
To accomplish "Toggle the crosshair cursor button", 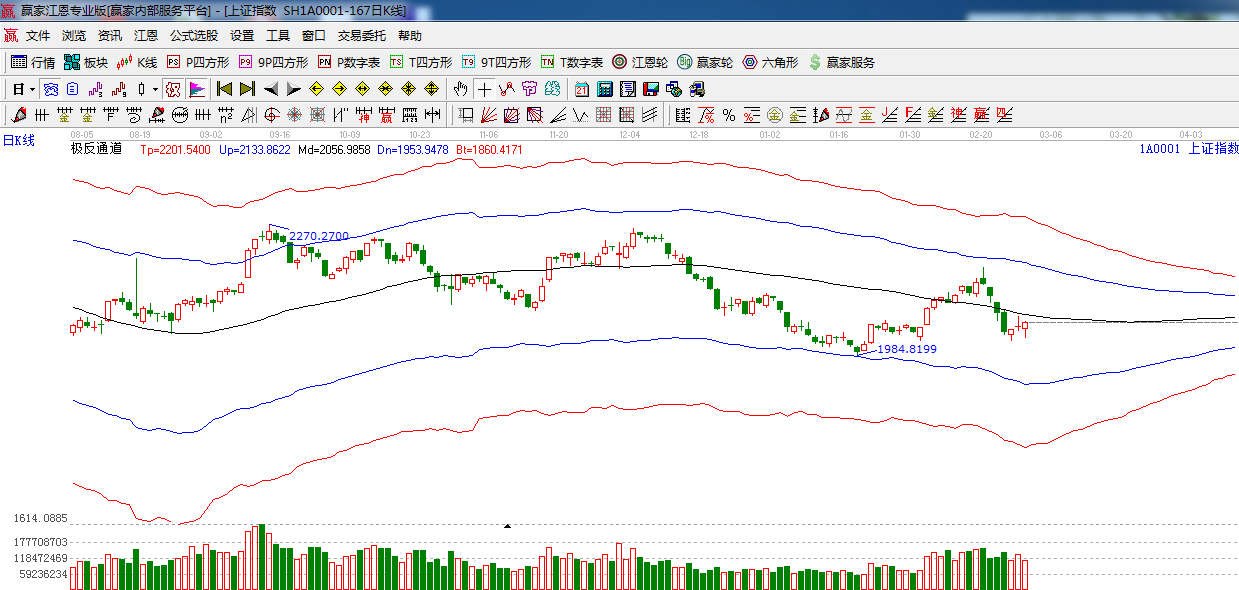I will click(484, 89).
